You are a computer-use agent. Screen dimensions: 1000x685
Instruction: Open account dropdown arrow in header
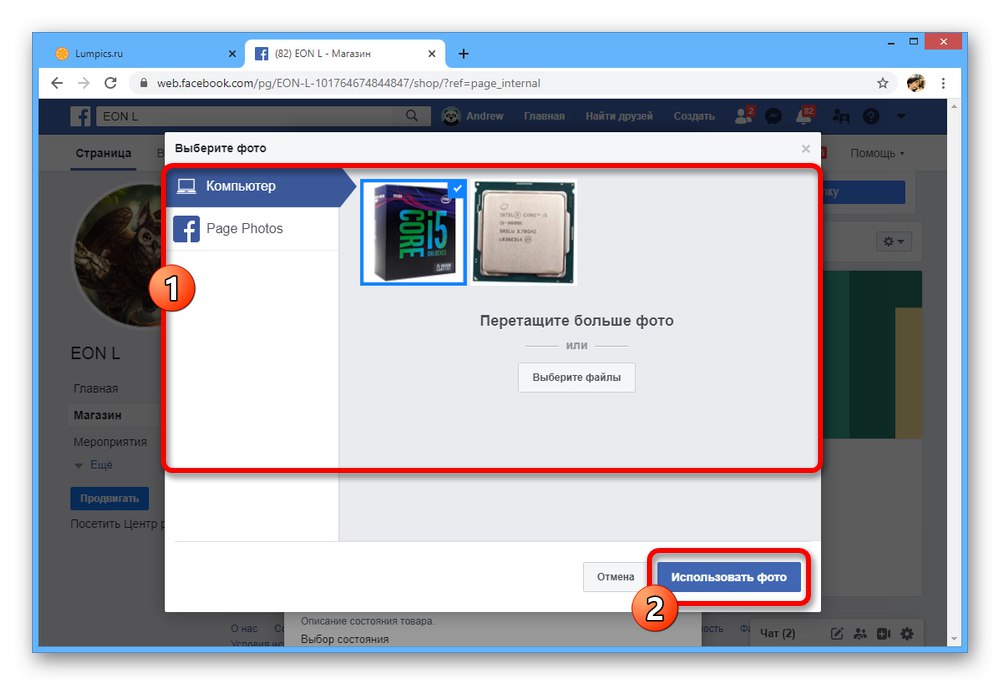901,116
